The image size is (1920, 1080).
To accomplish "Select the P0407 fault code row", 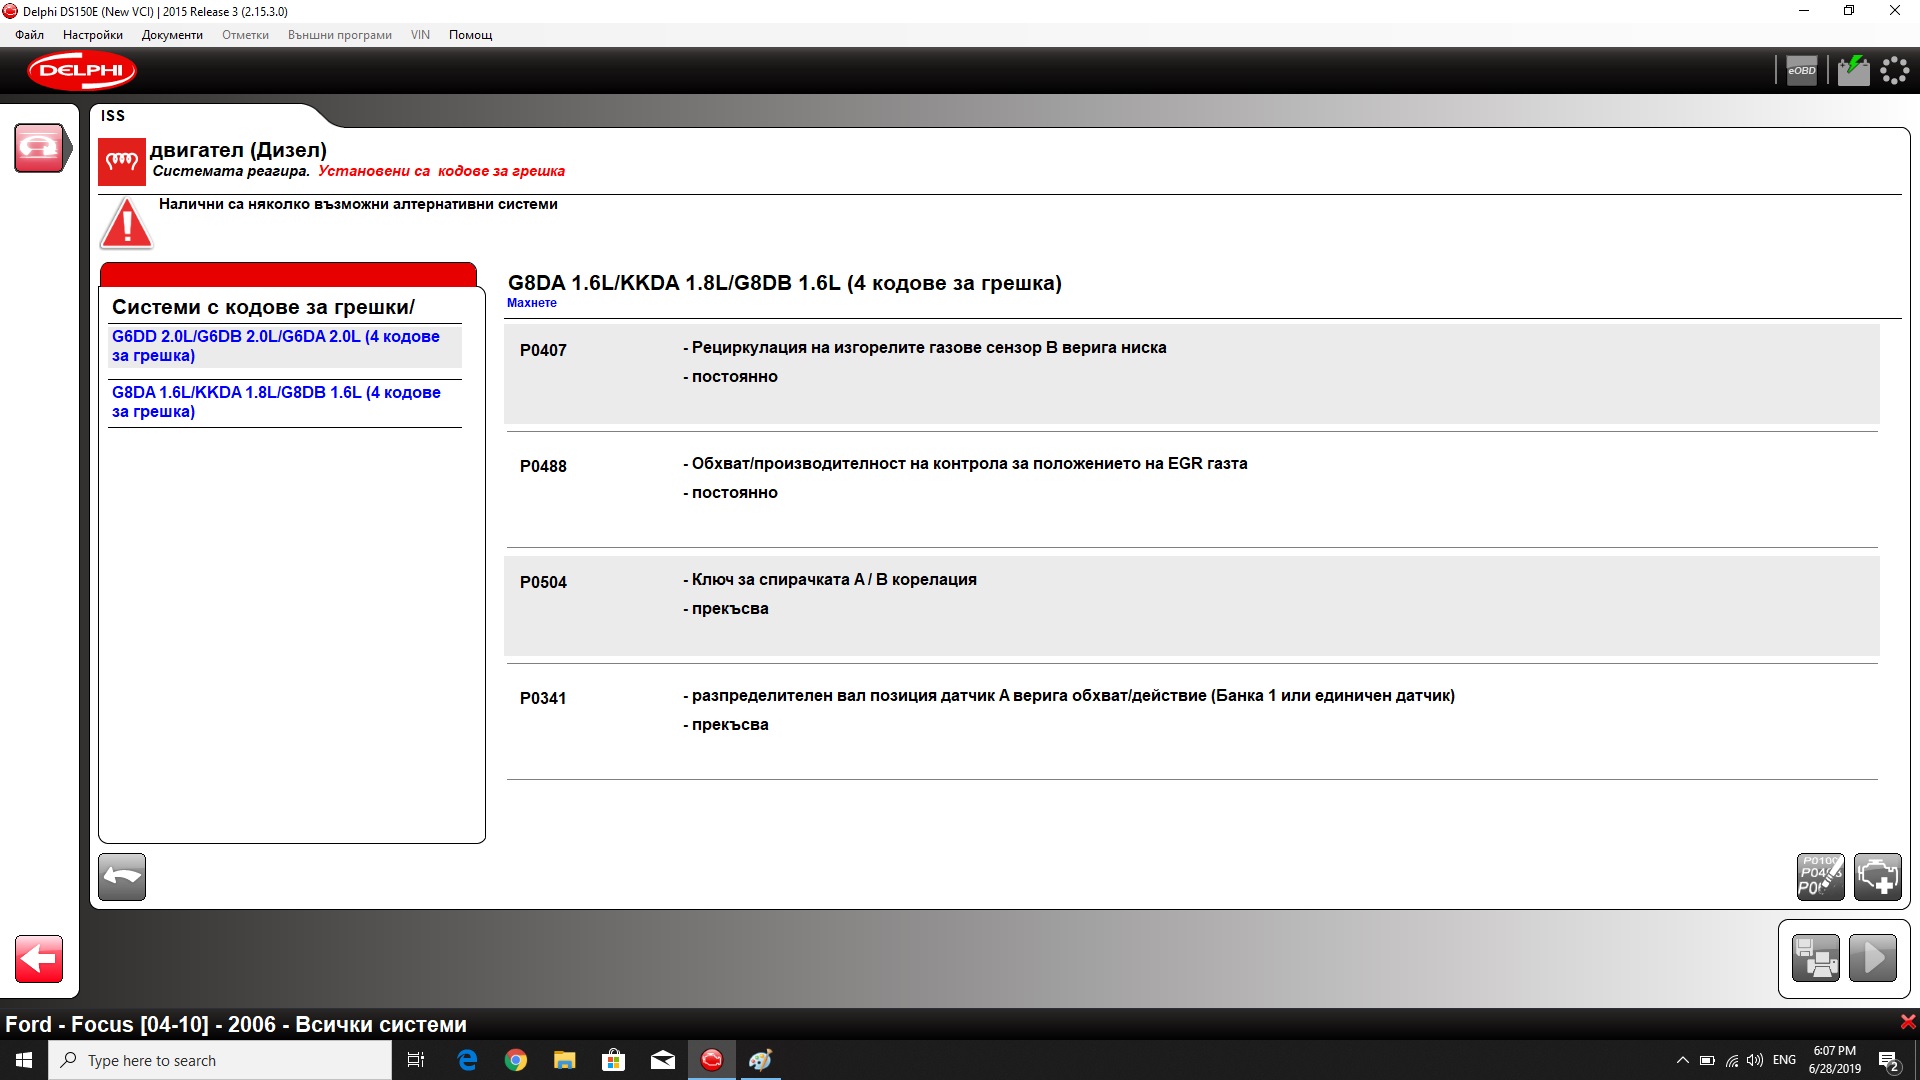I will pos(1190,374).
